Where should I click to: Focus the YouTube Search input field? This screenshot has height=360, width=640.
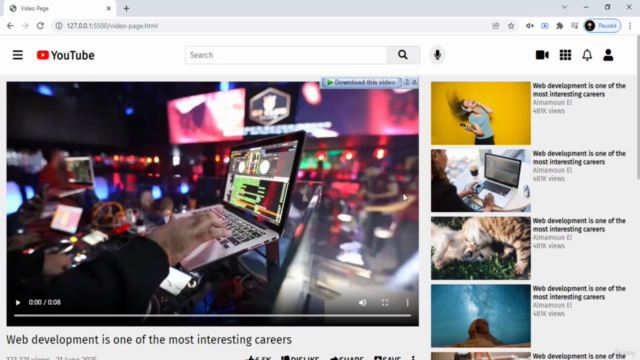pos(286,55)
